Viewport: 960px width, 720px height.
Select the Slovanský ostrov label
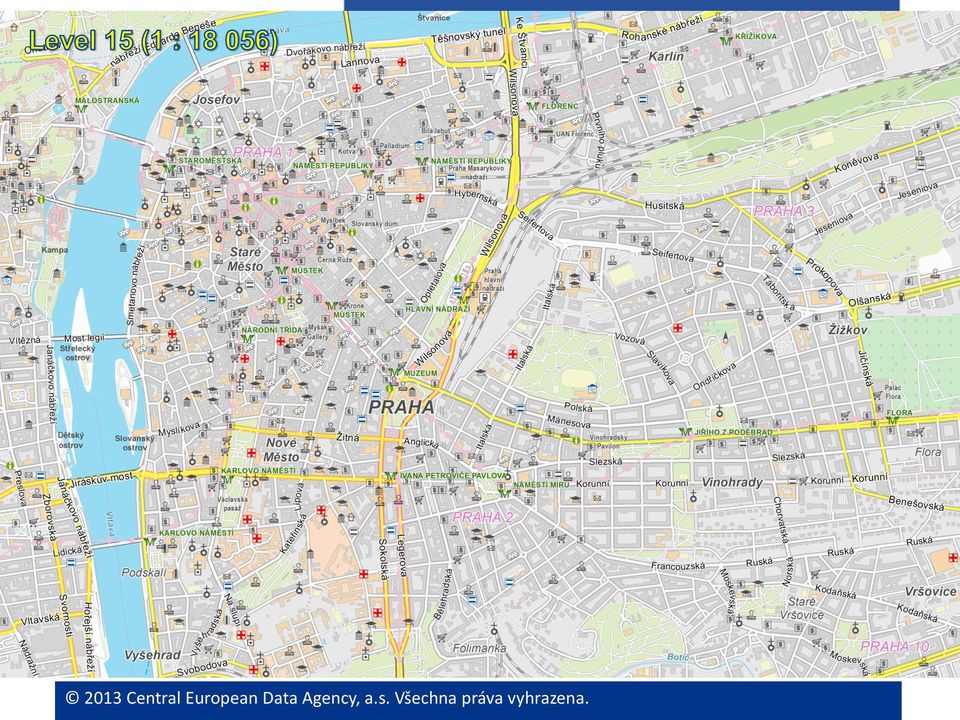(135, 443)
